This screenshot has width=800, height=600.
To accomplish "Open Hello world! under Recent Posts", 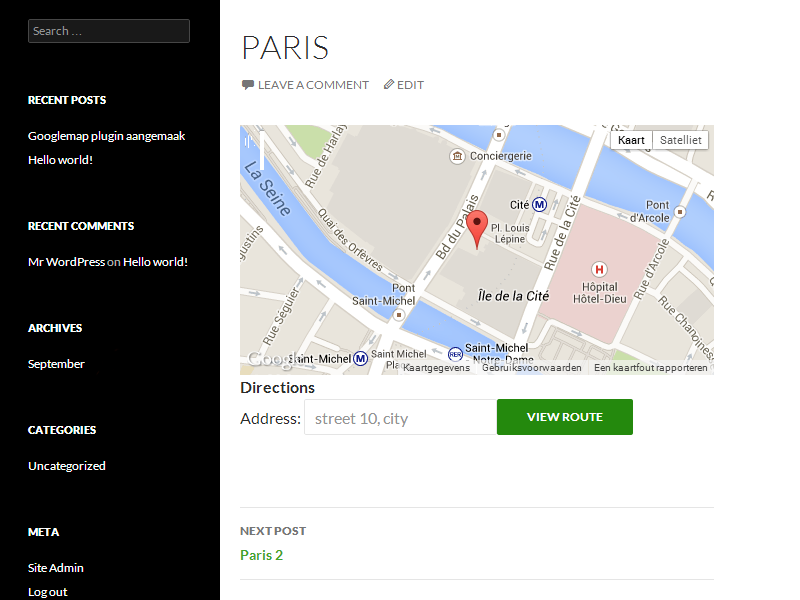I will click(x=60, y=160).
